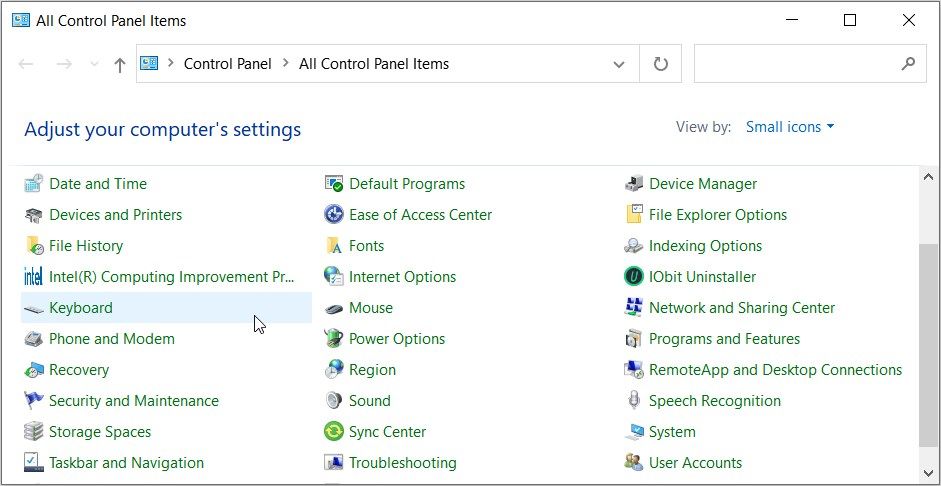
Task: Open the Mouse settings icon
Action: [334, 308]
